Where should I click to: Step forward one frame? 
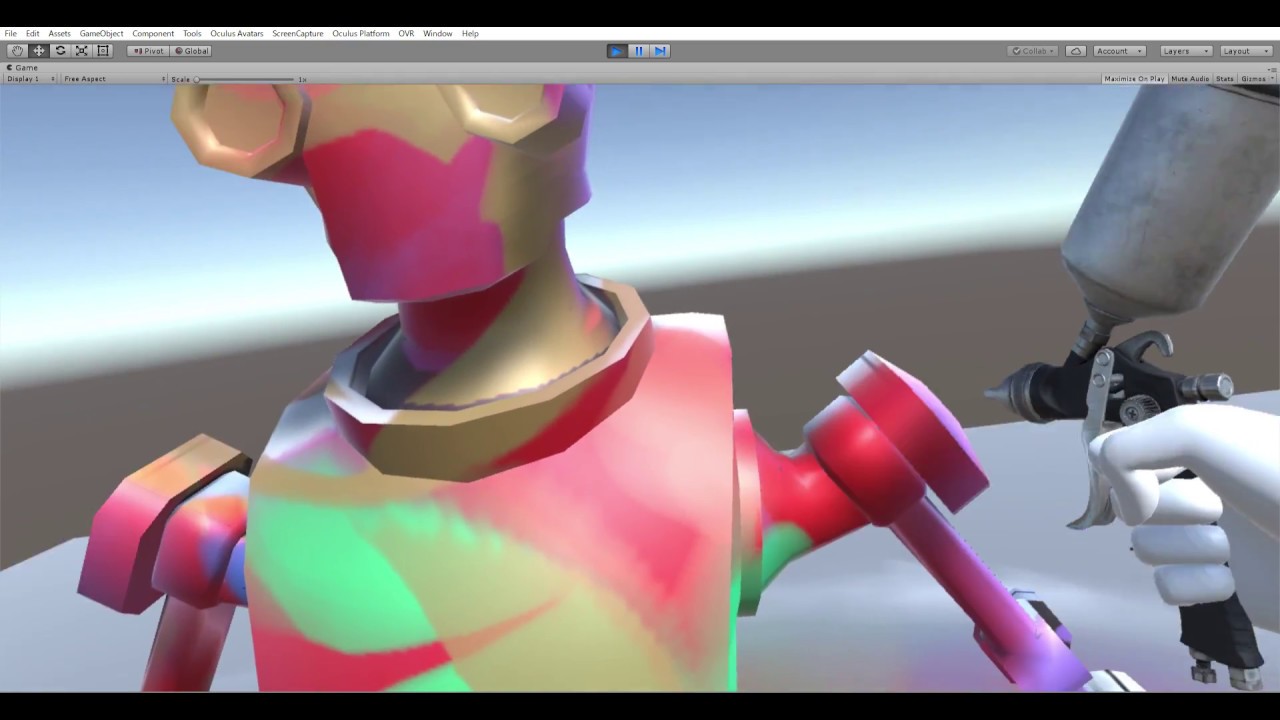click(660, 51)
